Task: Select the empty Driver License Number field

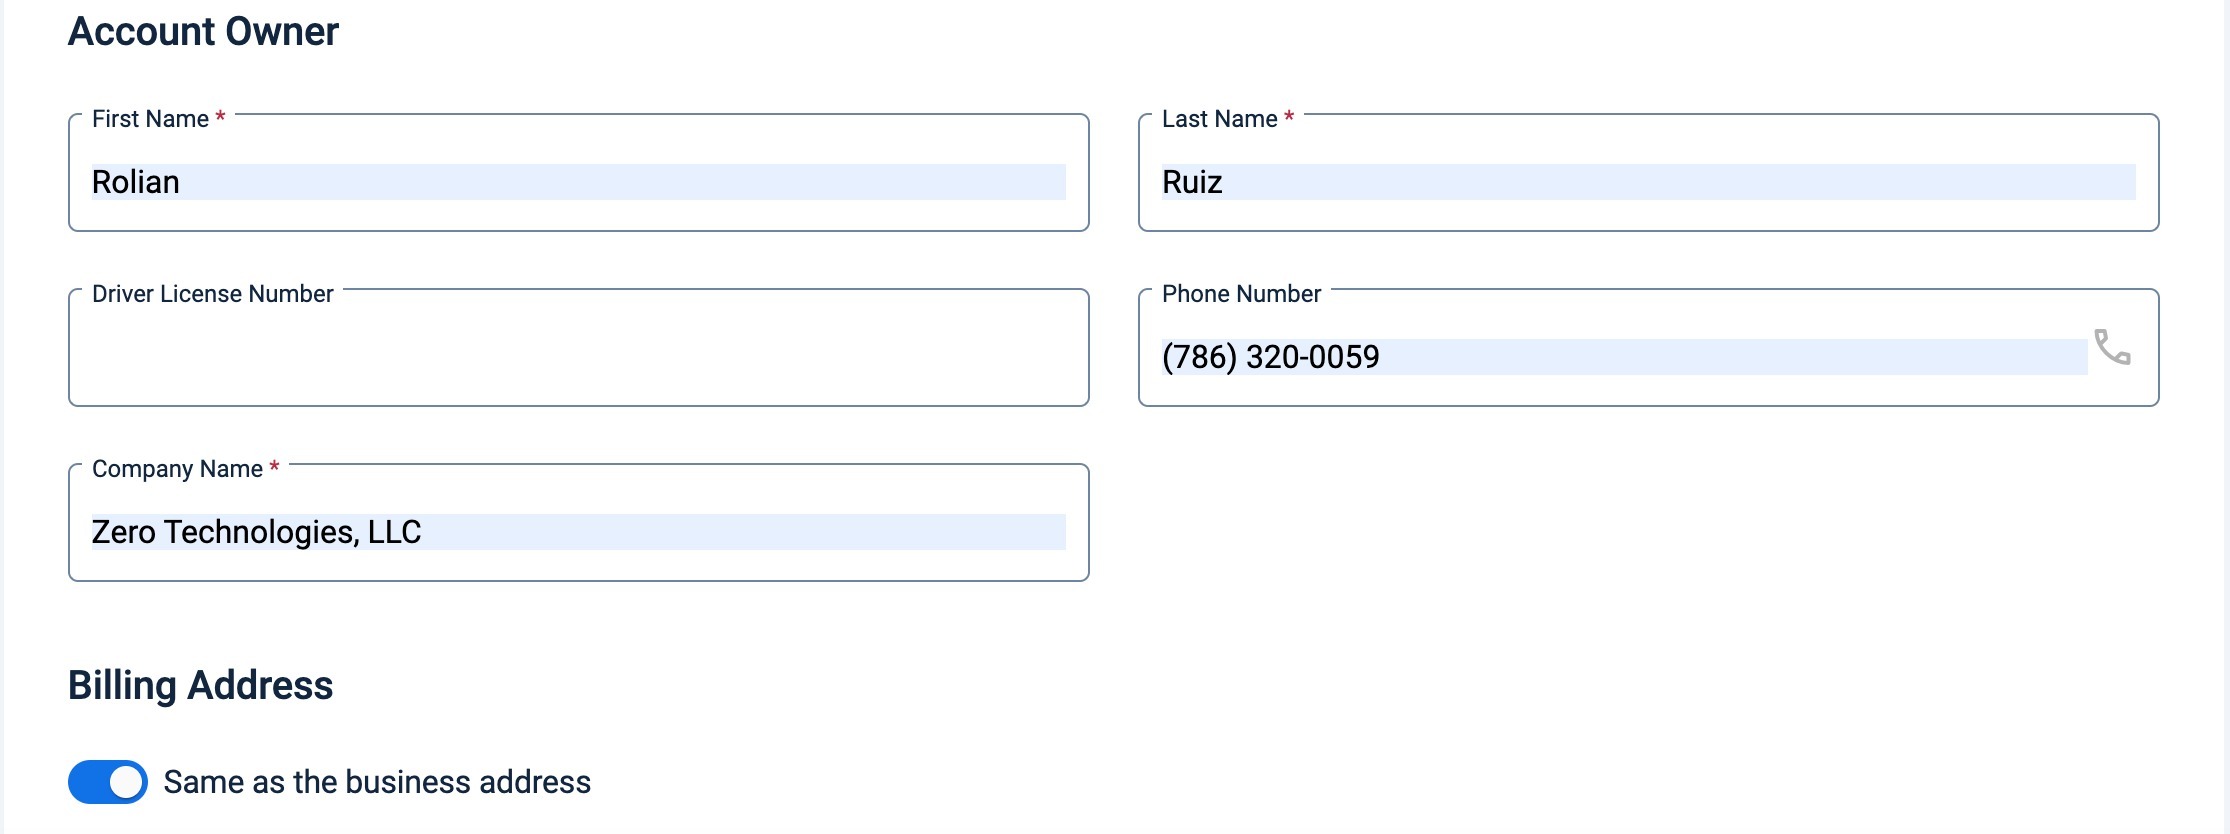Action: point(578,348)
